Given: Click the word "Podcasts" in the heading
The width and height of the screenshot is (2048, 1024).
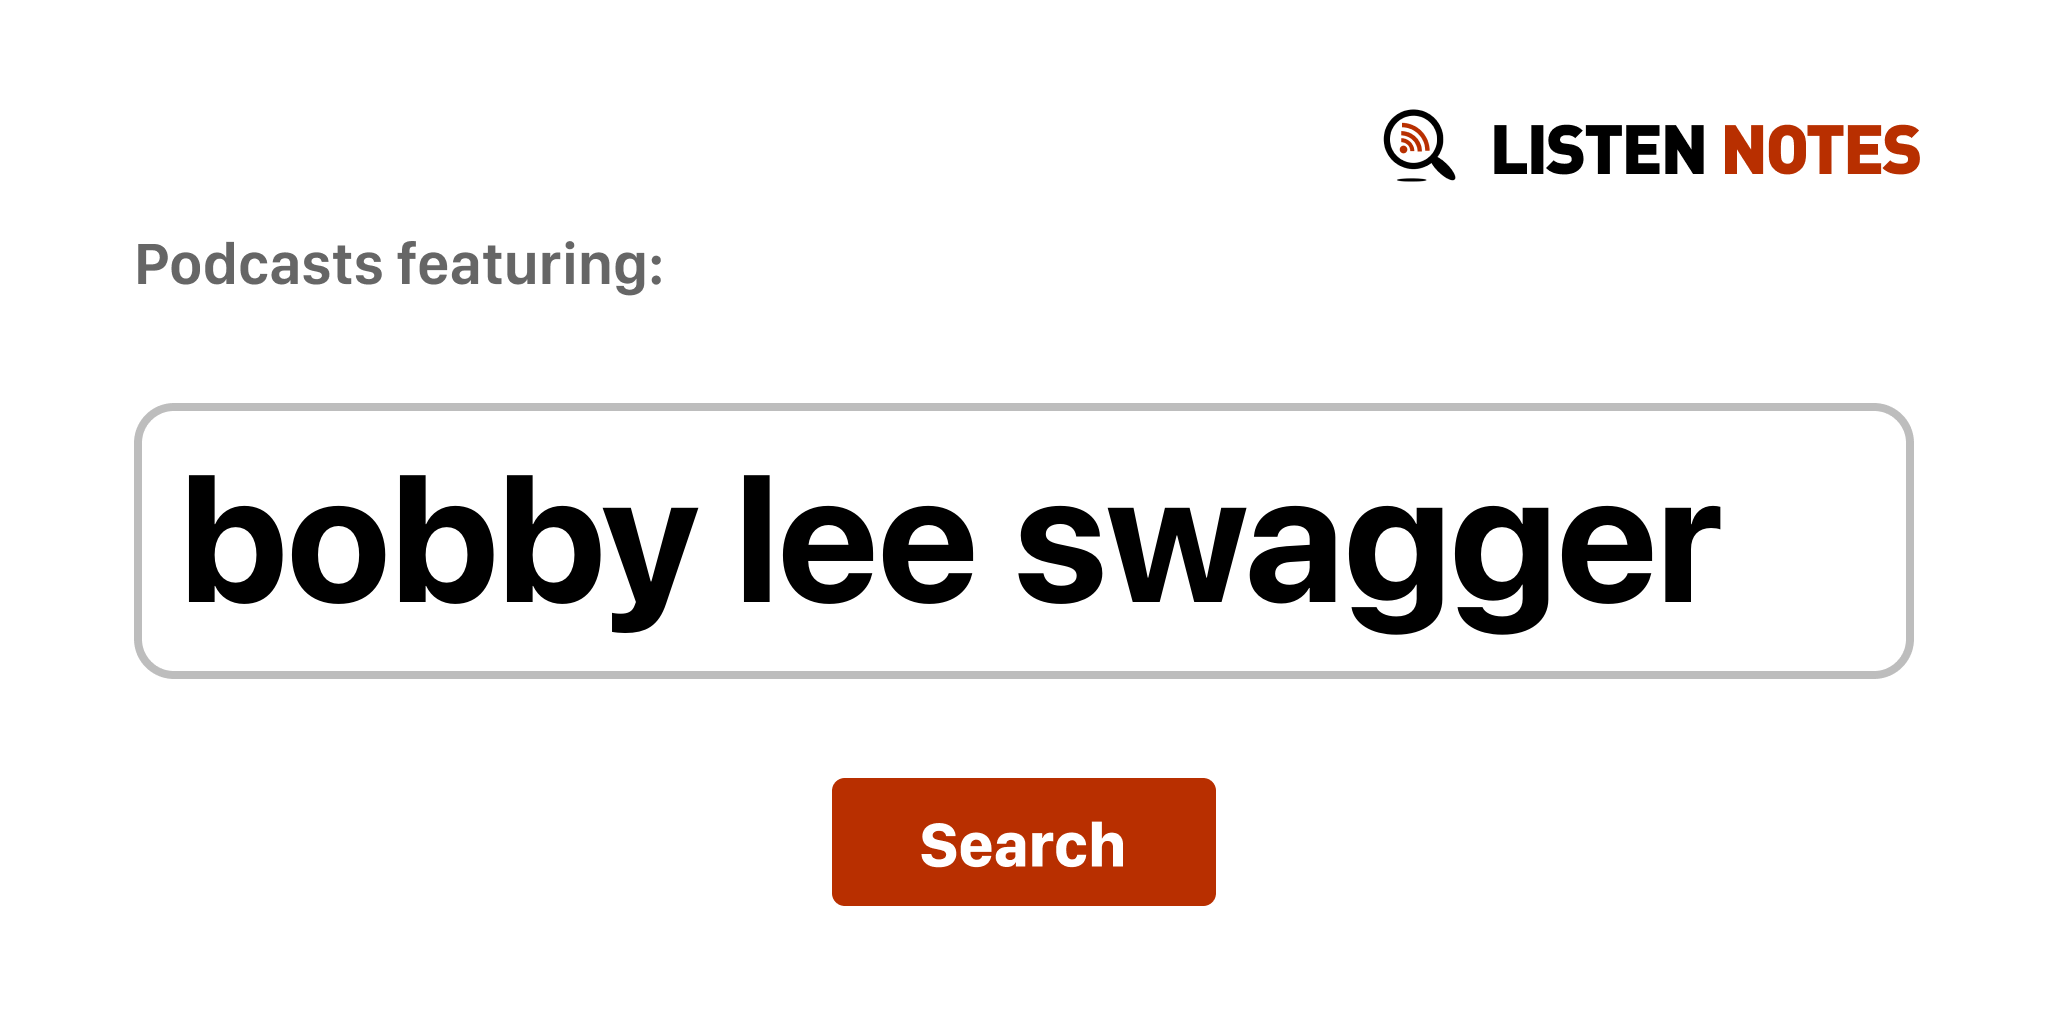Looking at the screenshot, I should [259, 265].
